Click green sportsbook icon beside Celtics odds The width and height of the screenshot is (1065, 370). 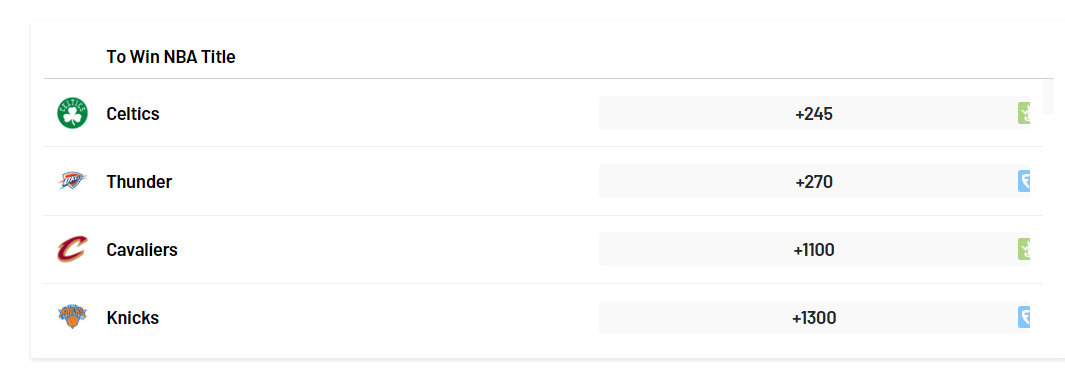click(x=1024, y=113)
